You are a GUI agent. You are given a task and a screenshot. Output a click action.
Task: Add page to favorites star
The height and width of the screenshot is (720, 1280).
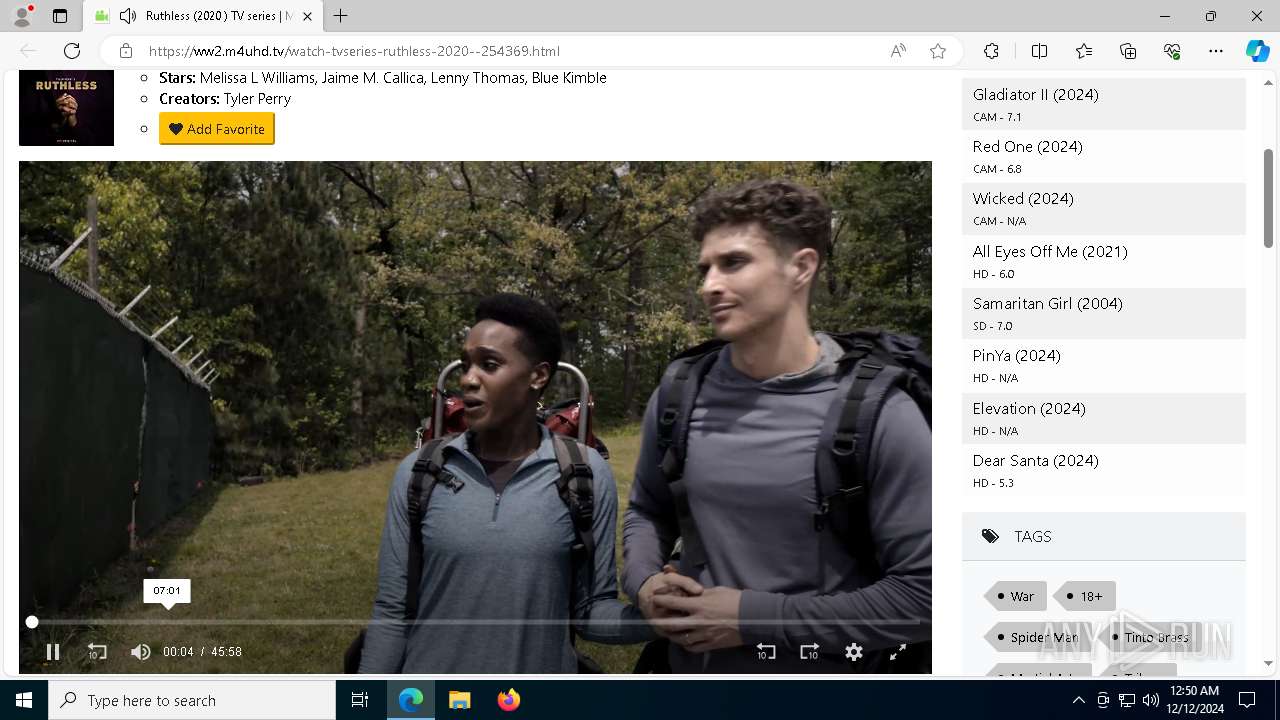tap(938, 51)
